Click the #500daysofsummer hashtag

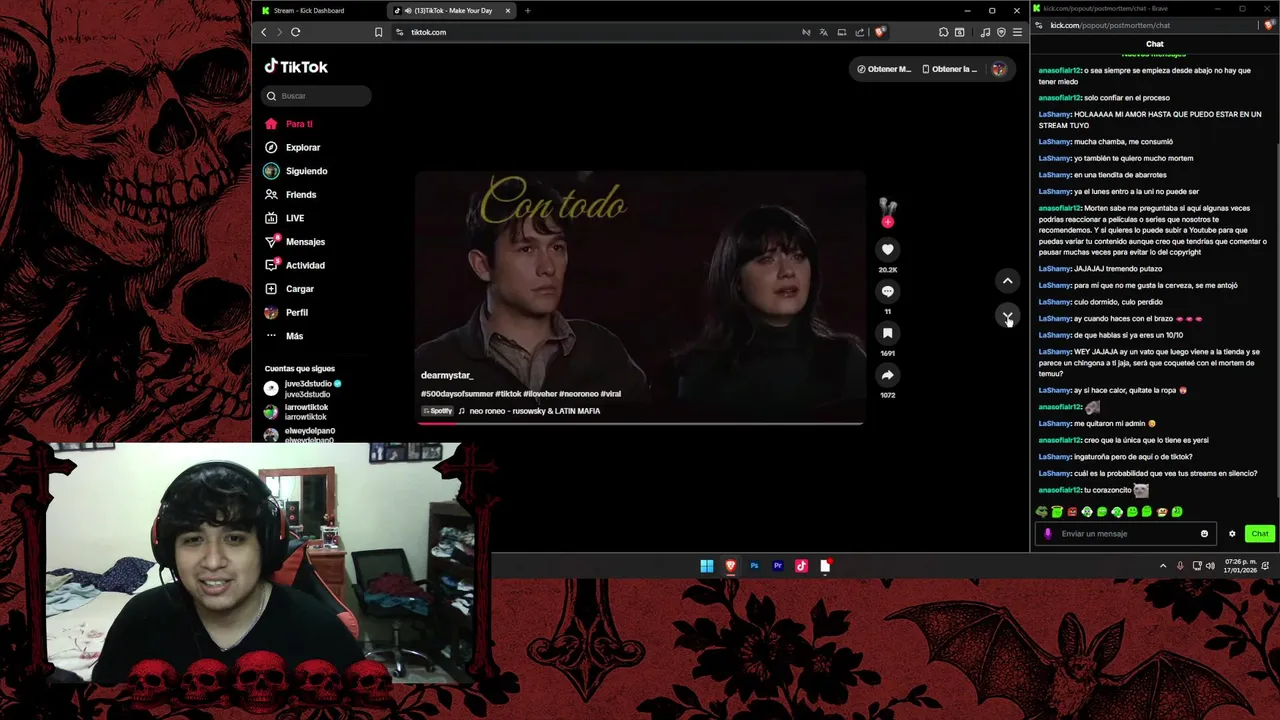(457, 394)
